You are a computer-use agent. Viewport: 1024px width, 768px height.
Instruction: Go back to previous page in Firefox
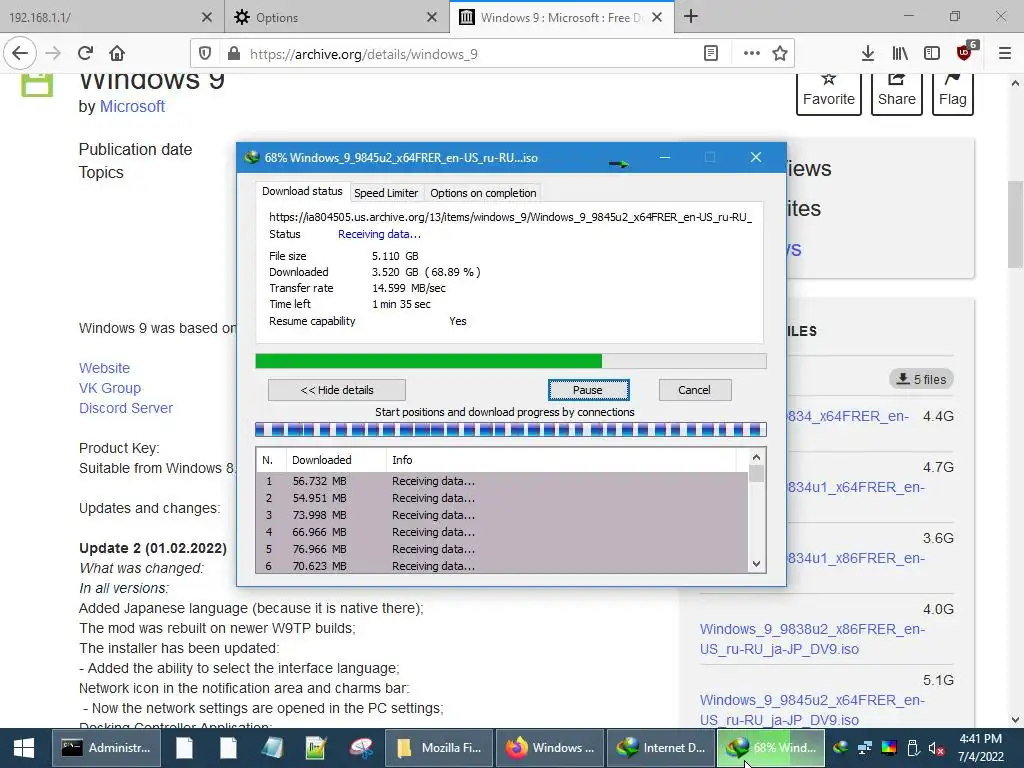coord(20,54)
